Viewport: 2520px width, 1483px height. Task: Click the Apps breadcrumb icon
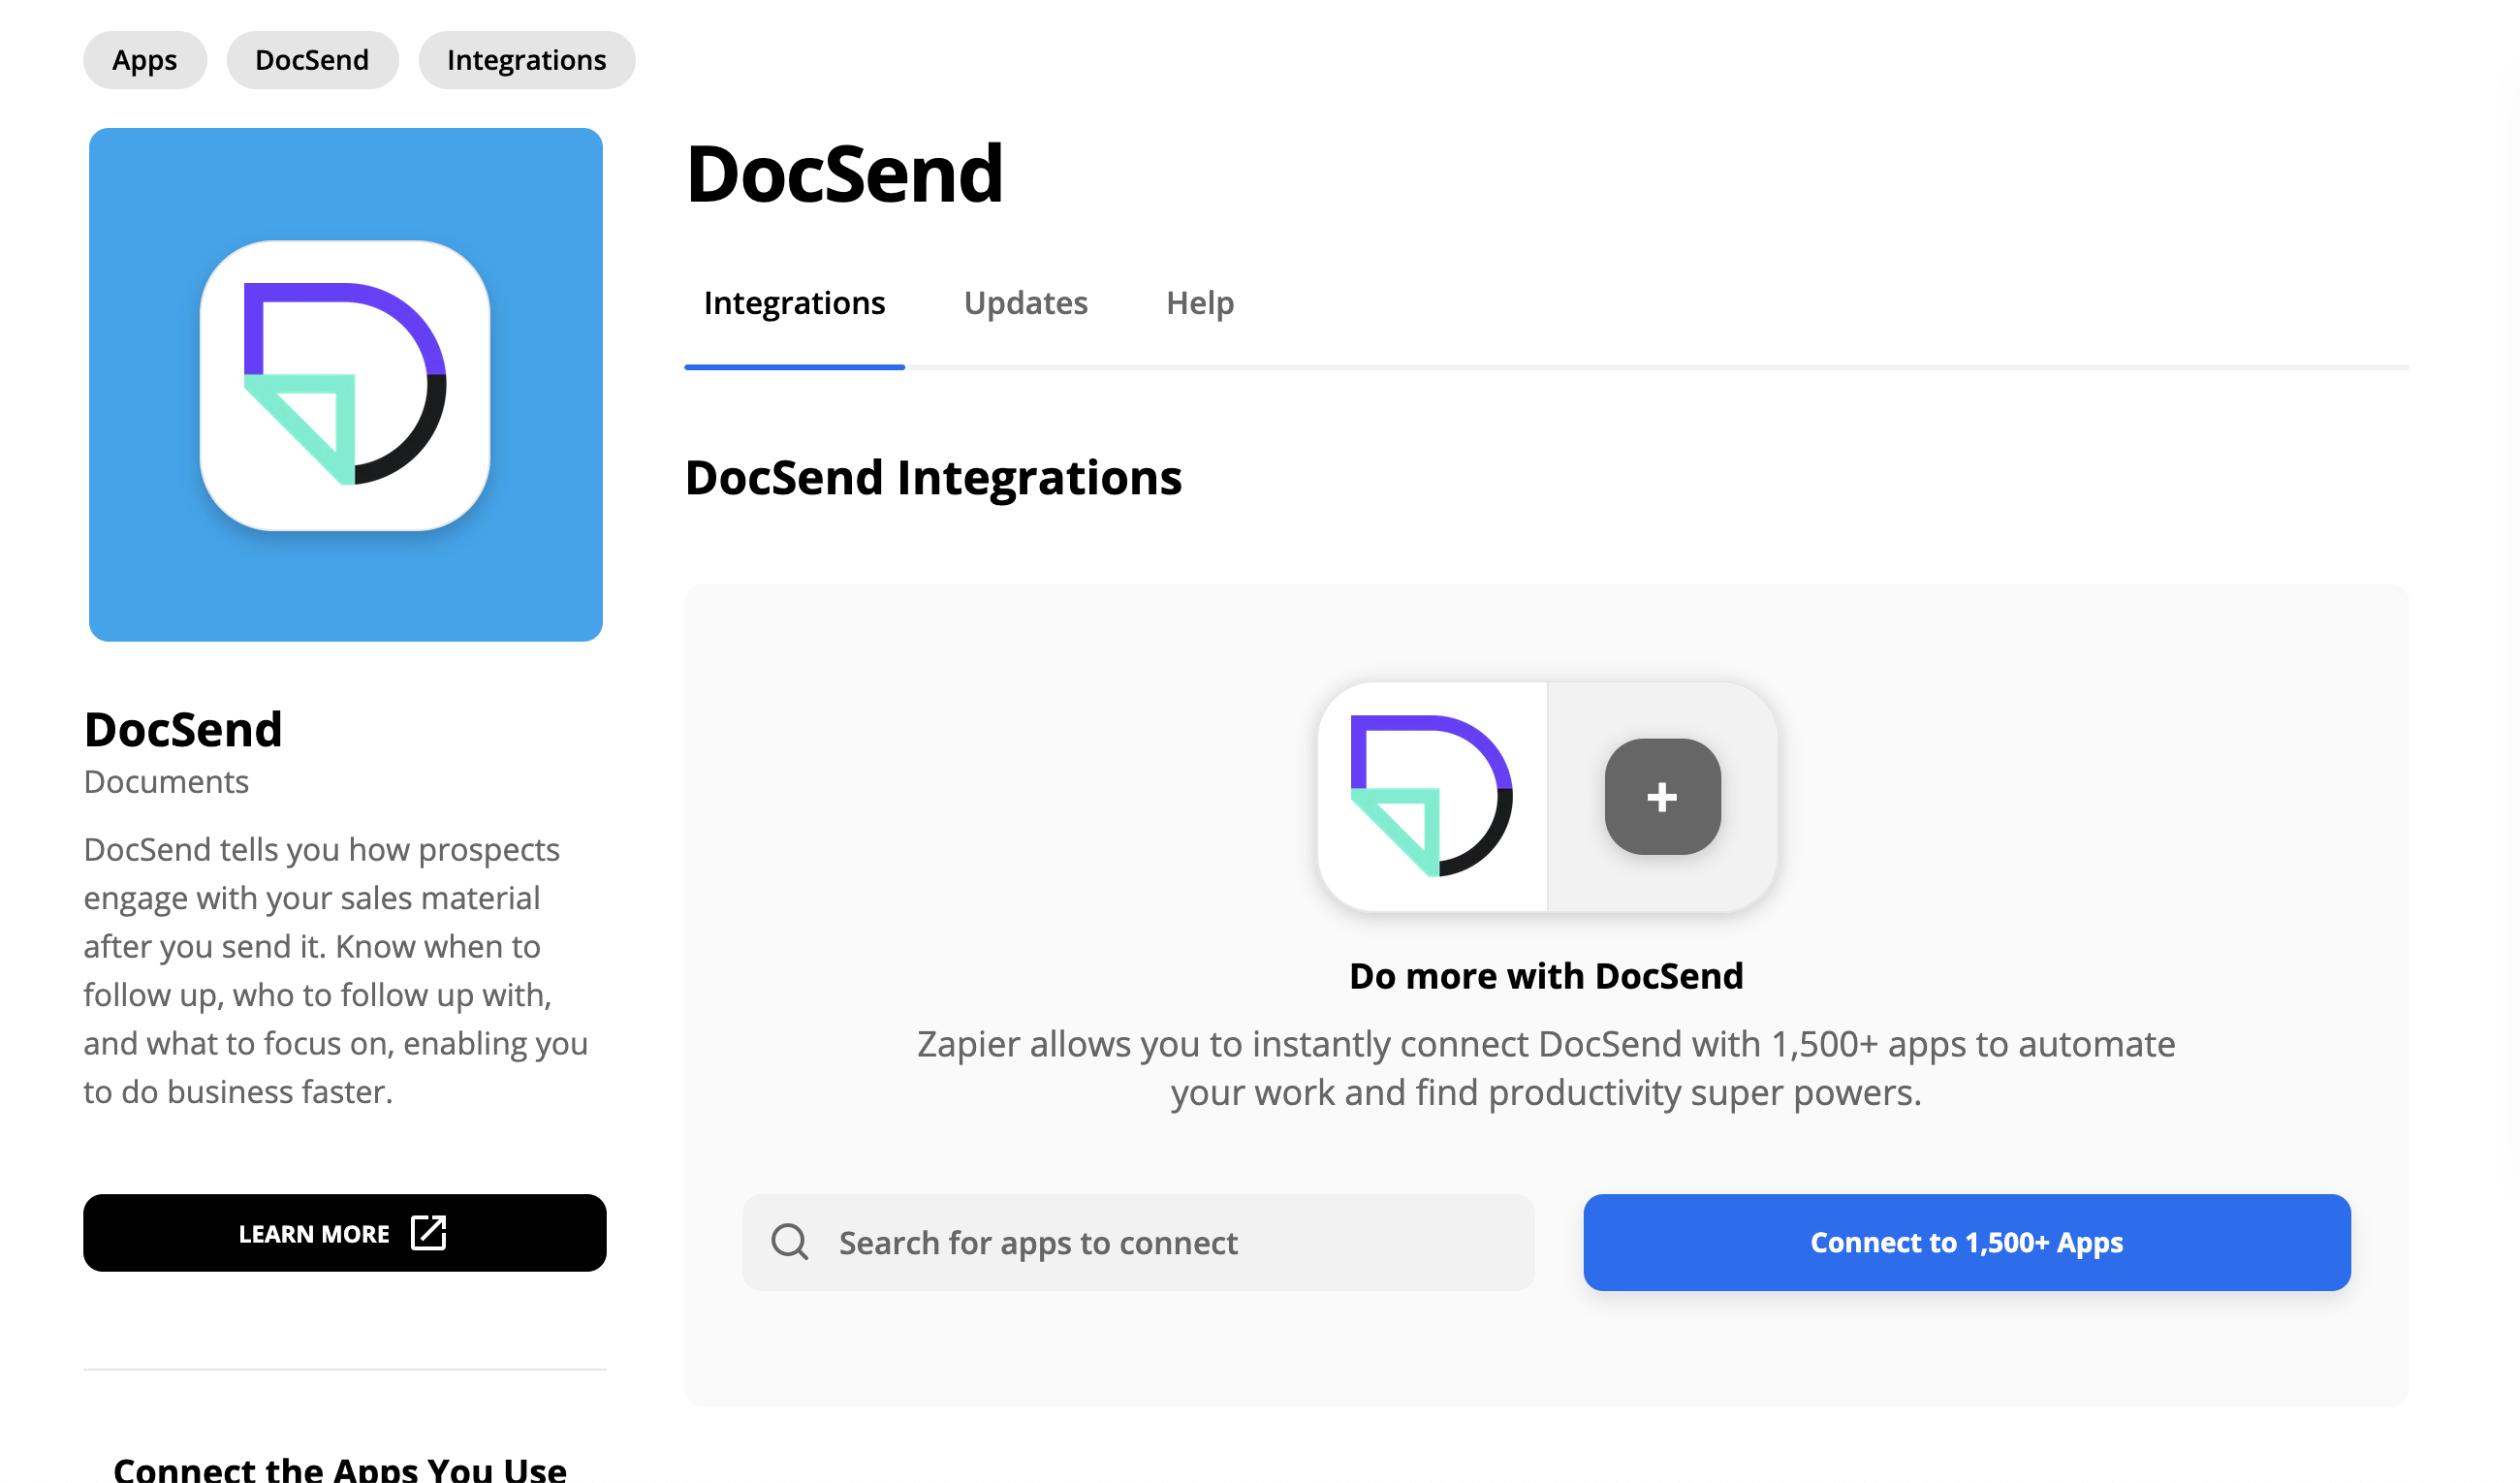coord(146,60)
